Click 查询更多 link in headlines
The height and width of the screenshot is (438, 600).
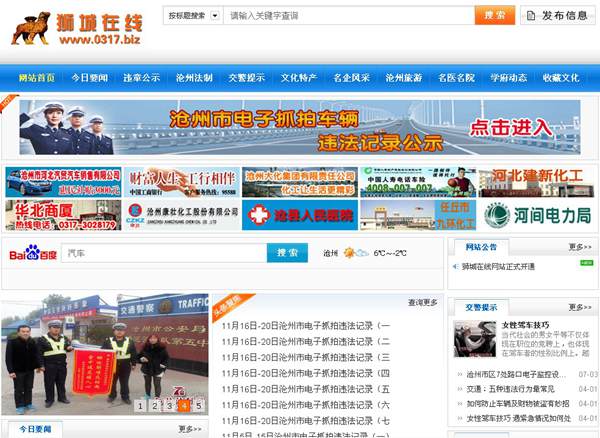click(x=422, y=303)
